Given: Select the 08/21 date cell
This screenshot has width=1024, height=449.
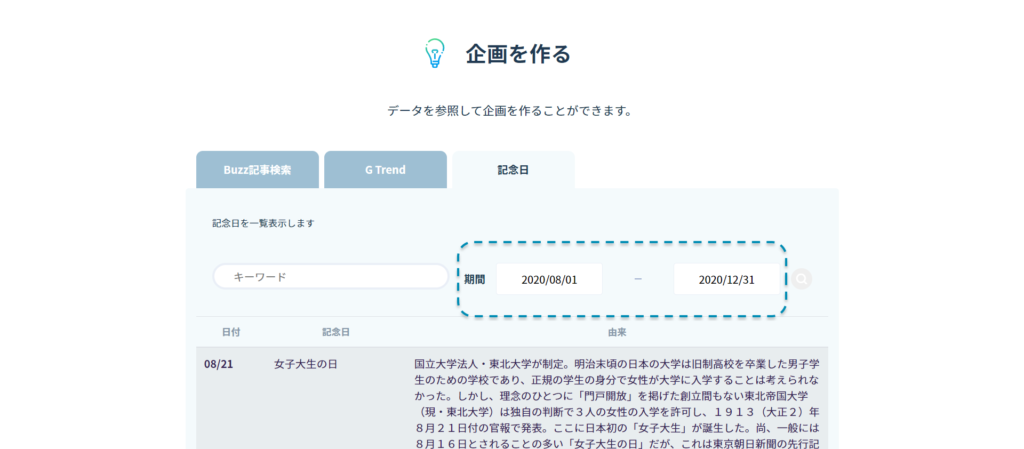Looking at the screenshot, I should click(219, 364).
